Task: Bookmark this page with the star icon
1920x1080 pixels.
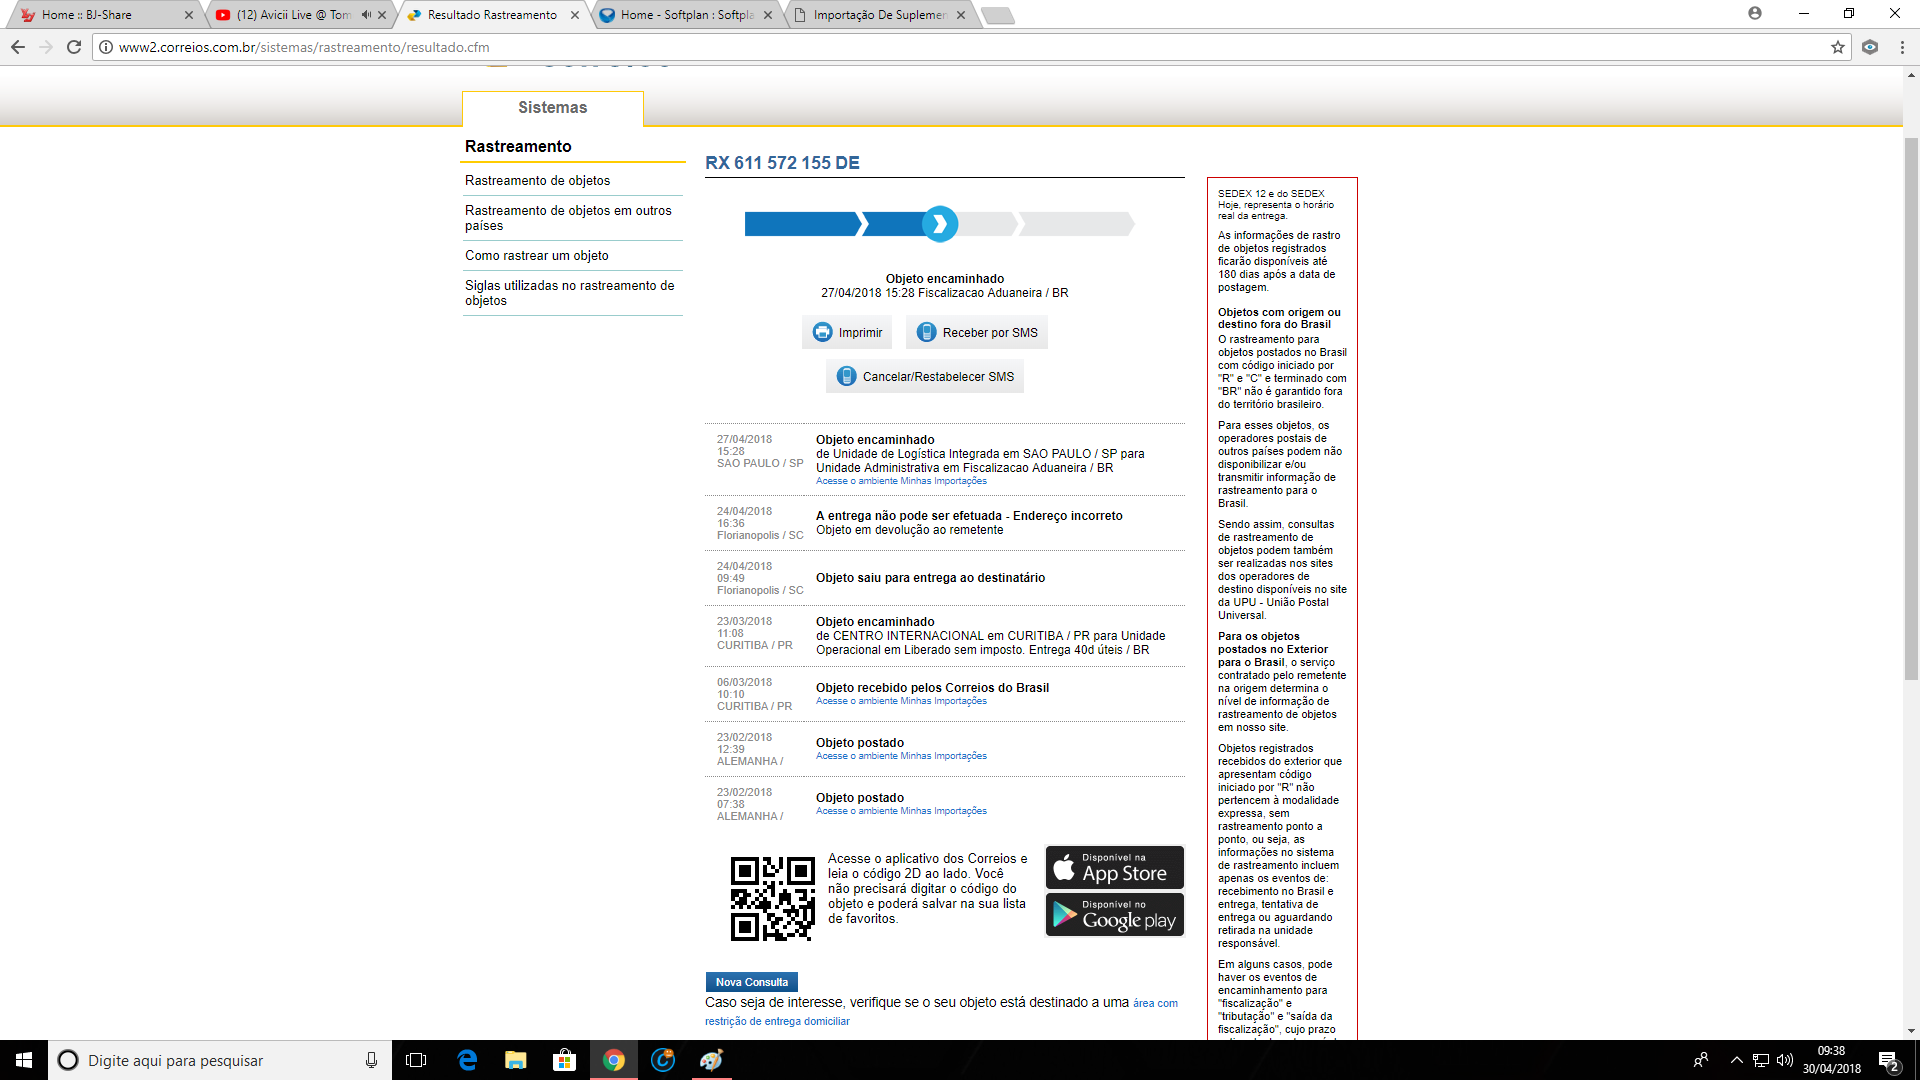Action: (1837, 47)
